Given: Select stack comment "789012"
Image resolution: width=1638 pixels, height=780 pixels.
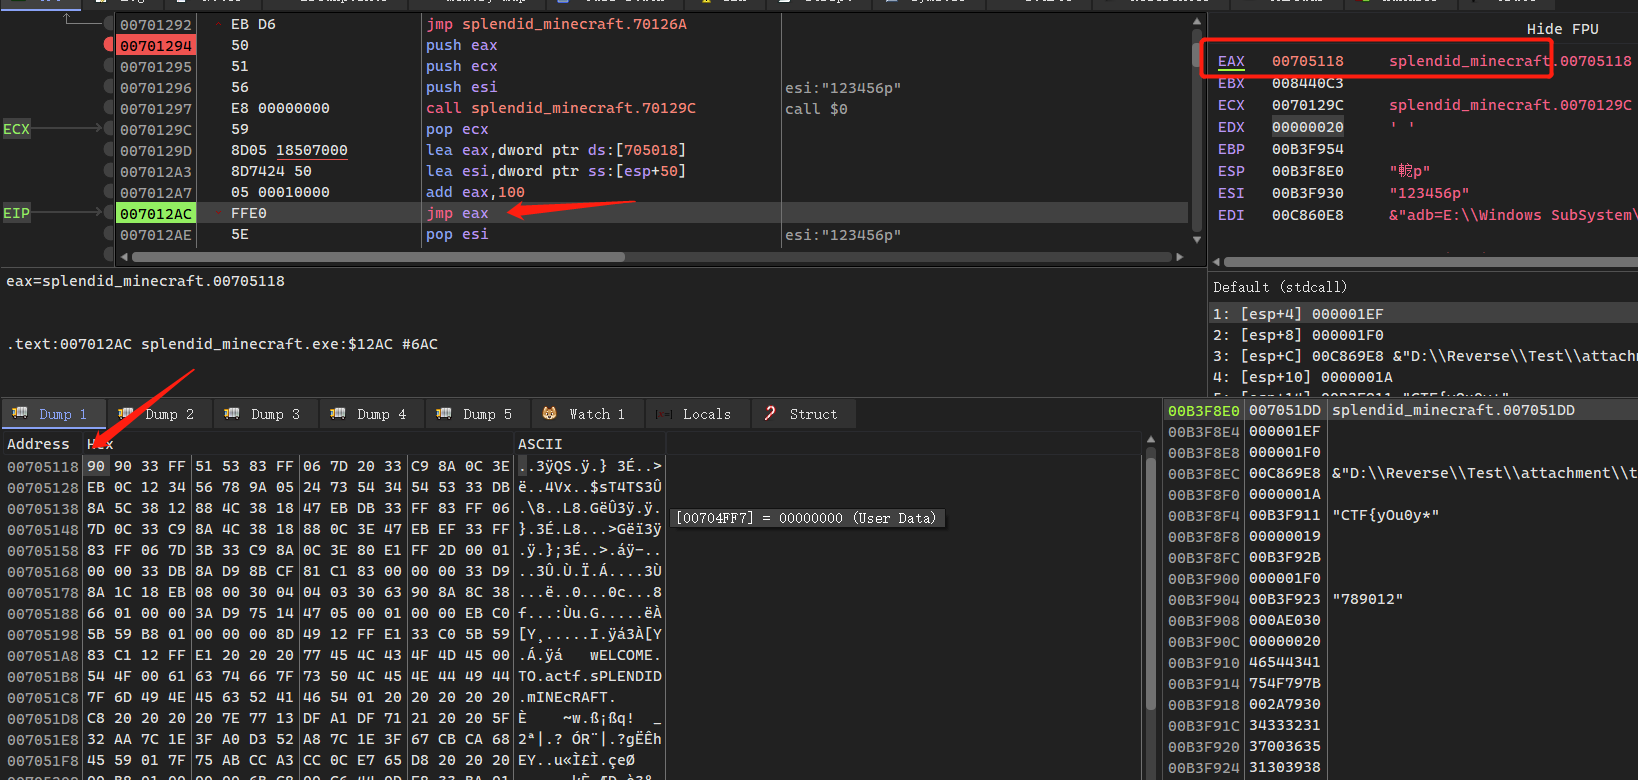Looking at the screenshot, I should click(x=1367, y=599).
